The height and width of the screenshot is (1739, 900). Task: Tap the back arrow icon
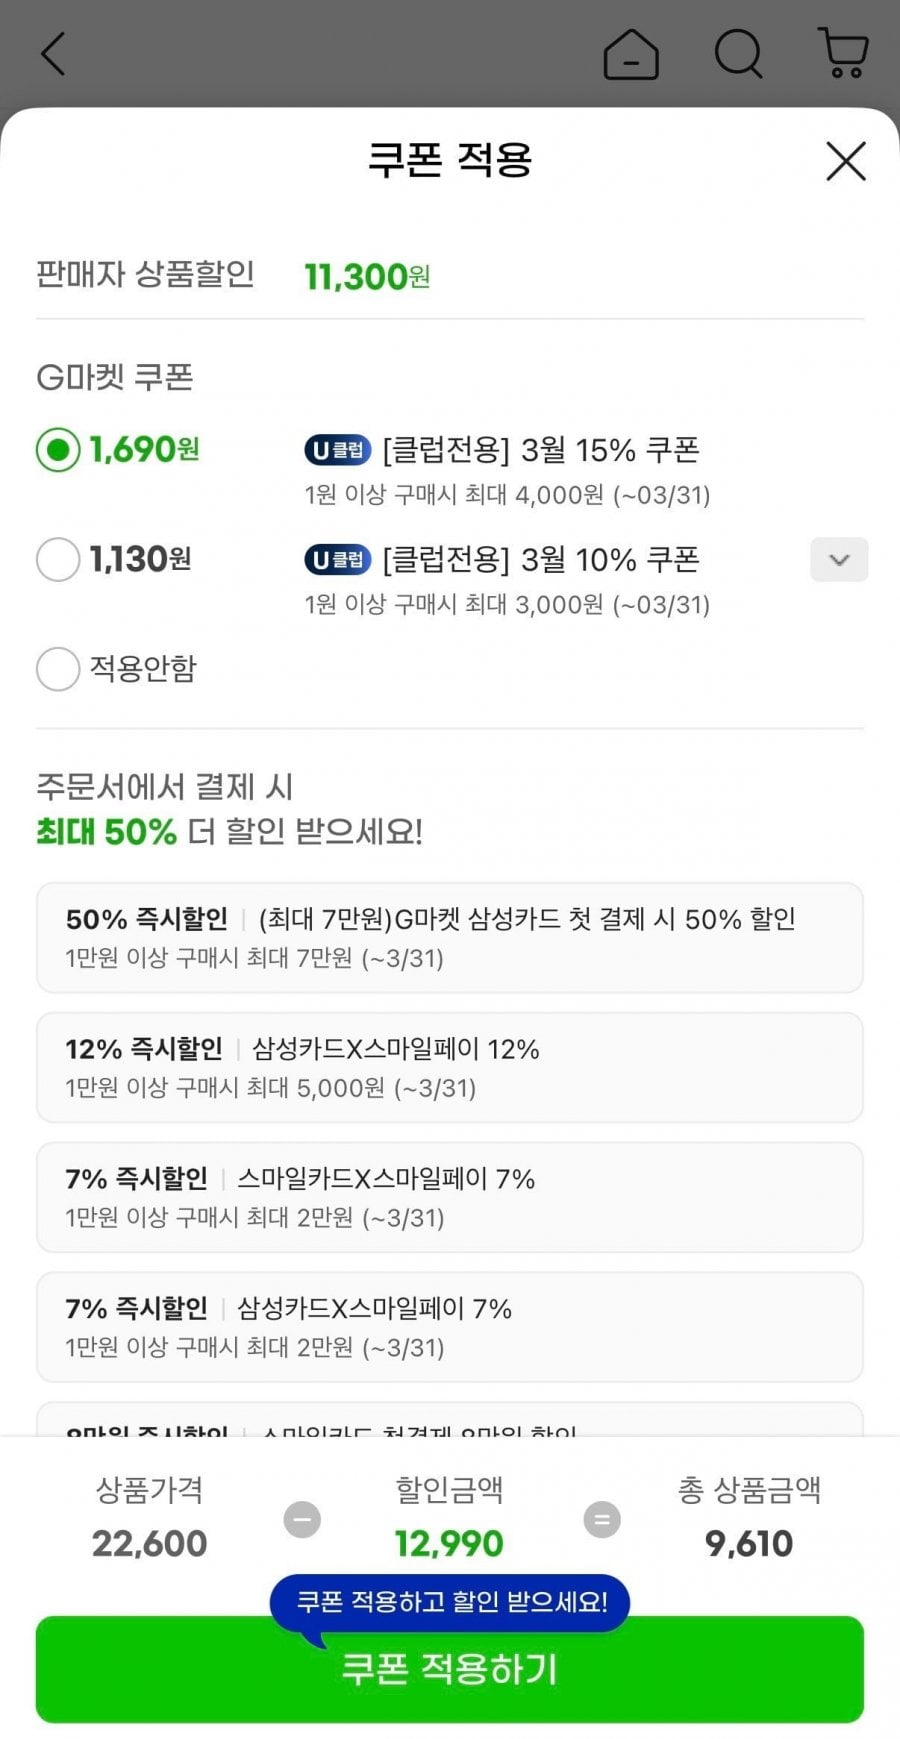click(53, 54)
